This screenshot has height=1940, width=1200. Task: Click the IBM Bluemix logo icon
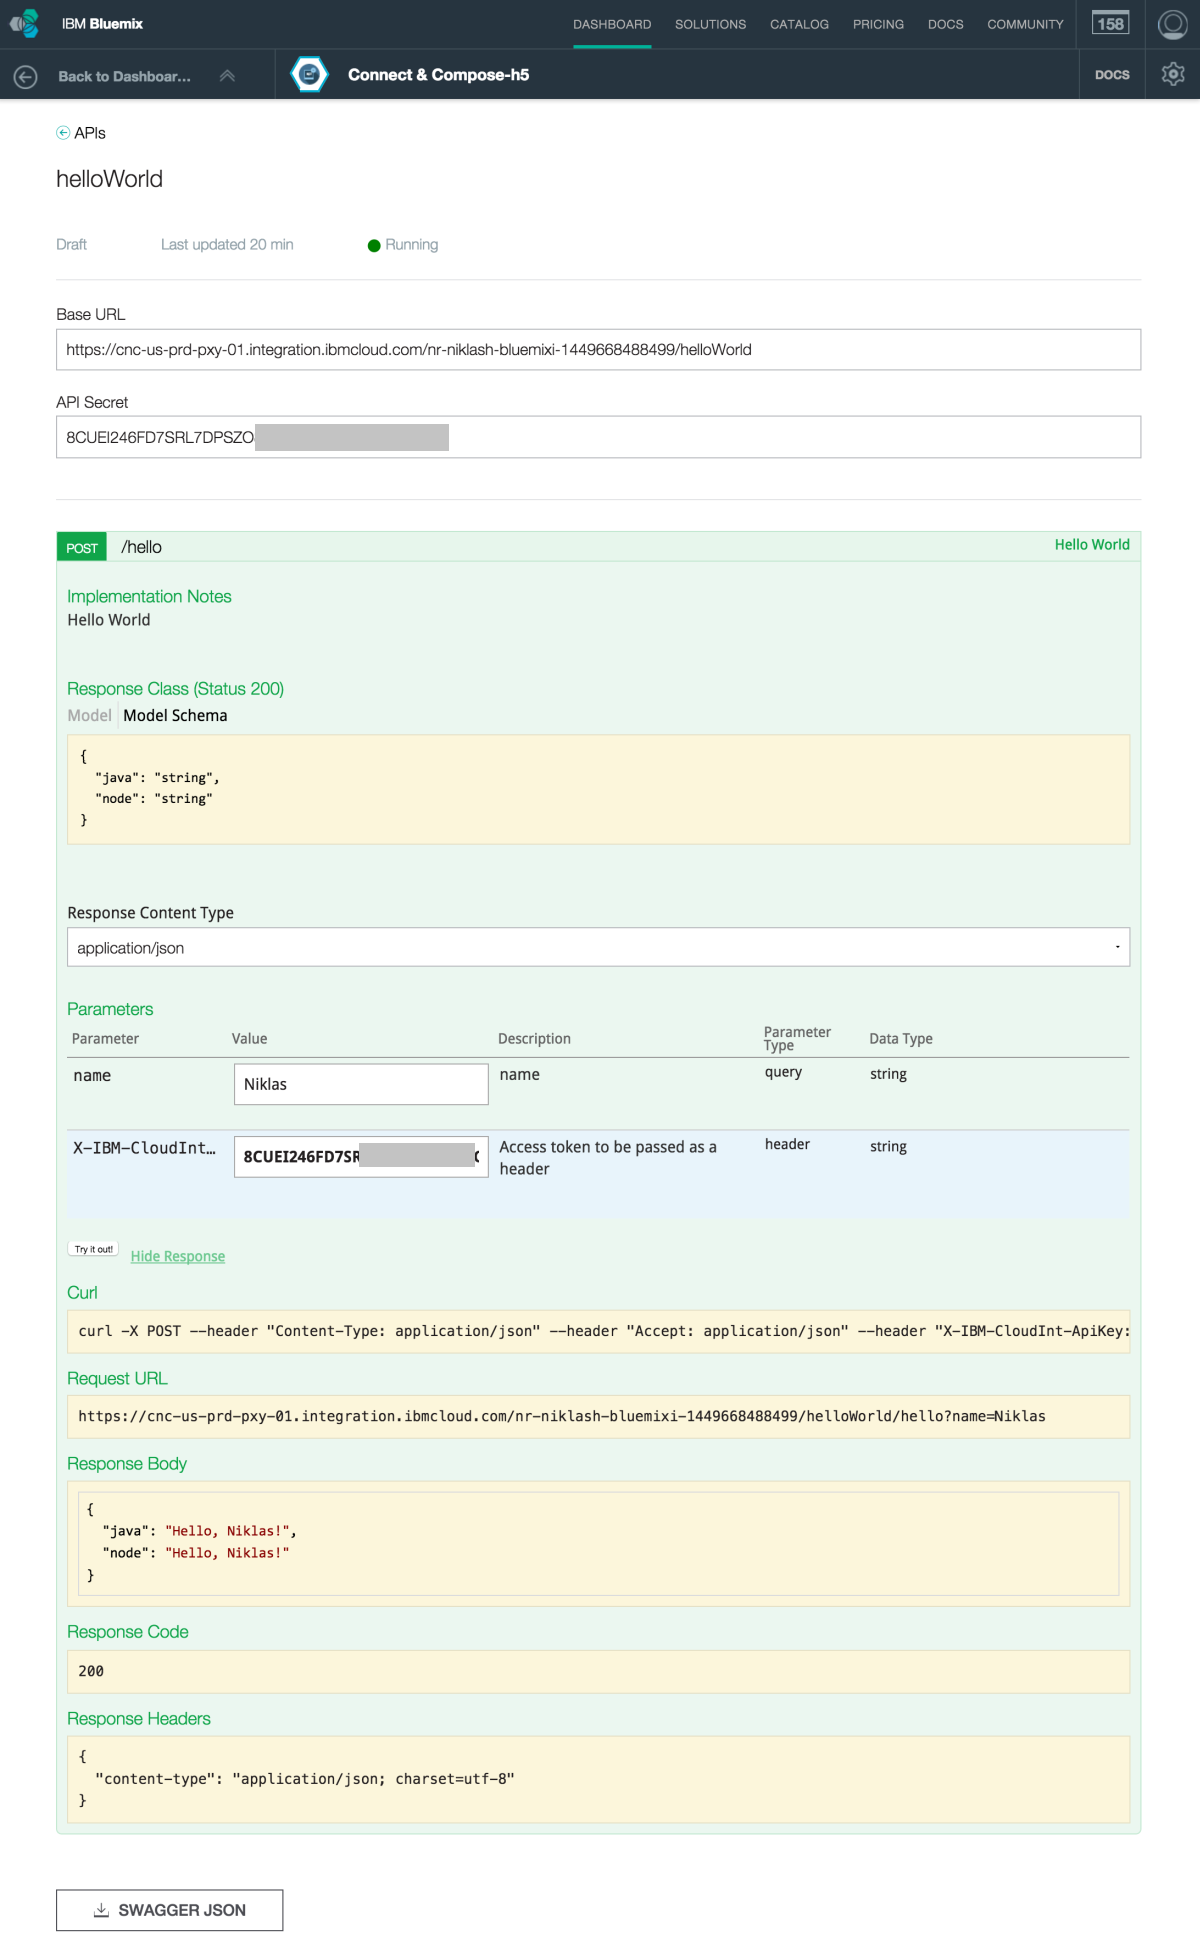(x=24, y=23)
